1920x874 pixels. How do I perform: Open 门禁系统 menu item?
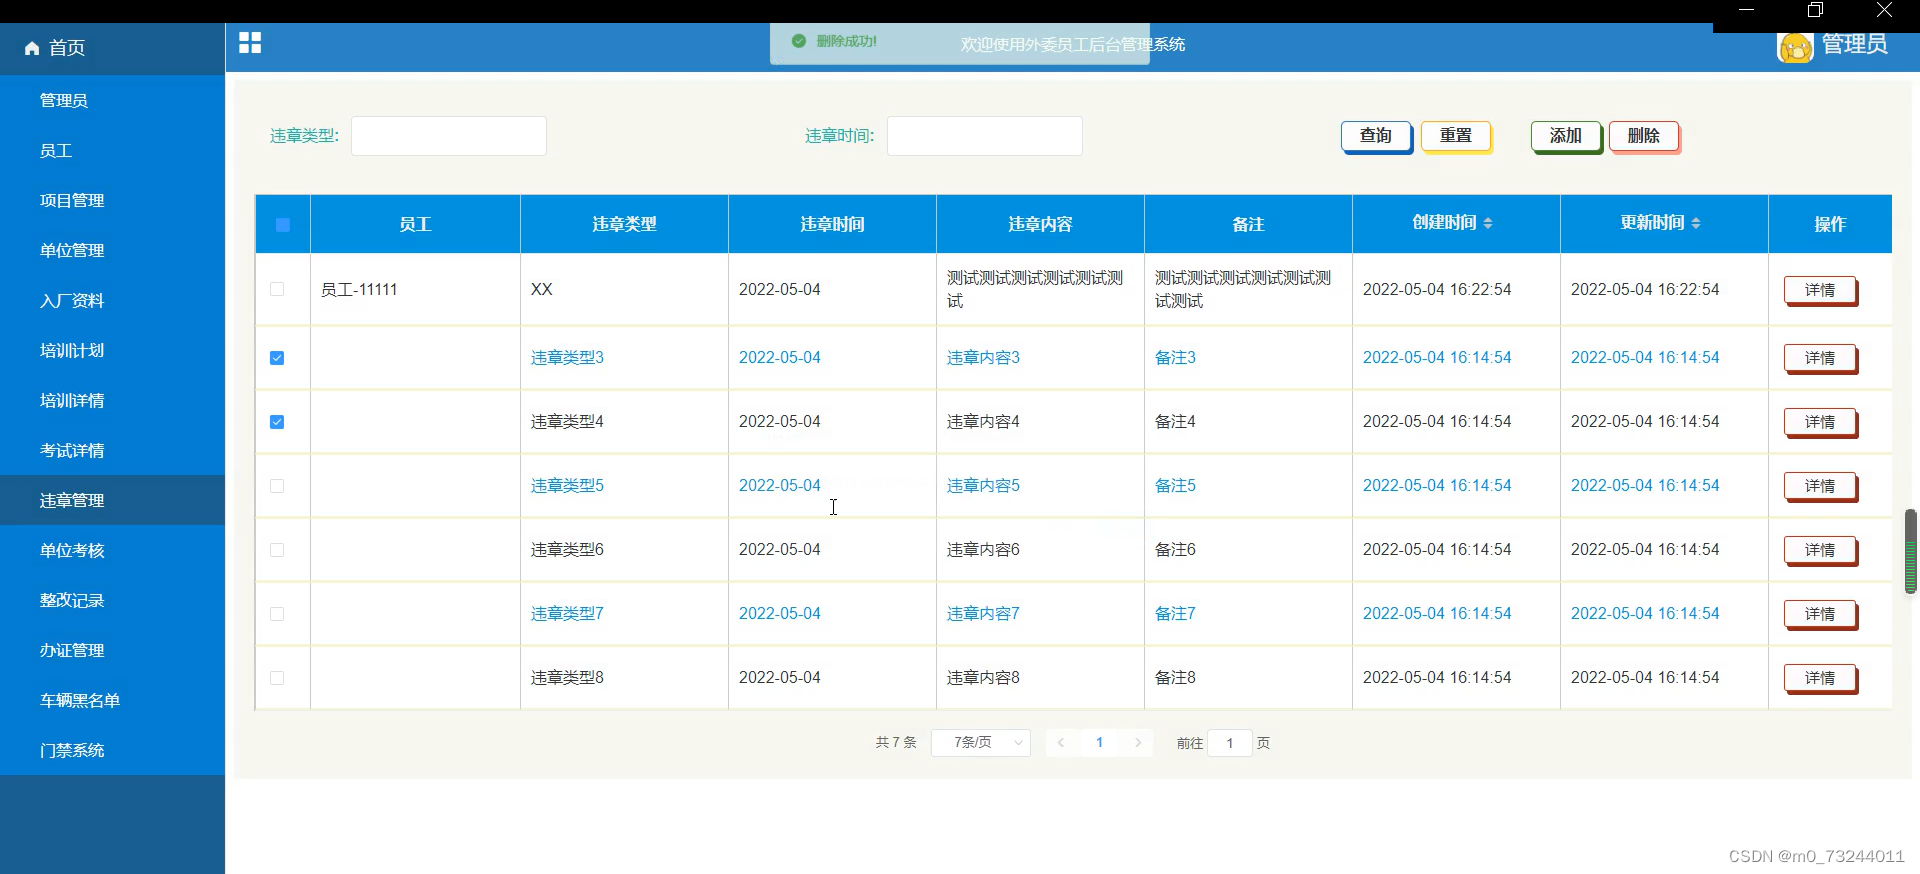(112, 750)
